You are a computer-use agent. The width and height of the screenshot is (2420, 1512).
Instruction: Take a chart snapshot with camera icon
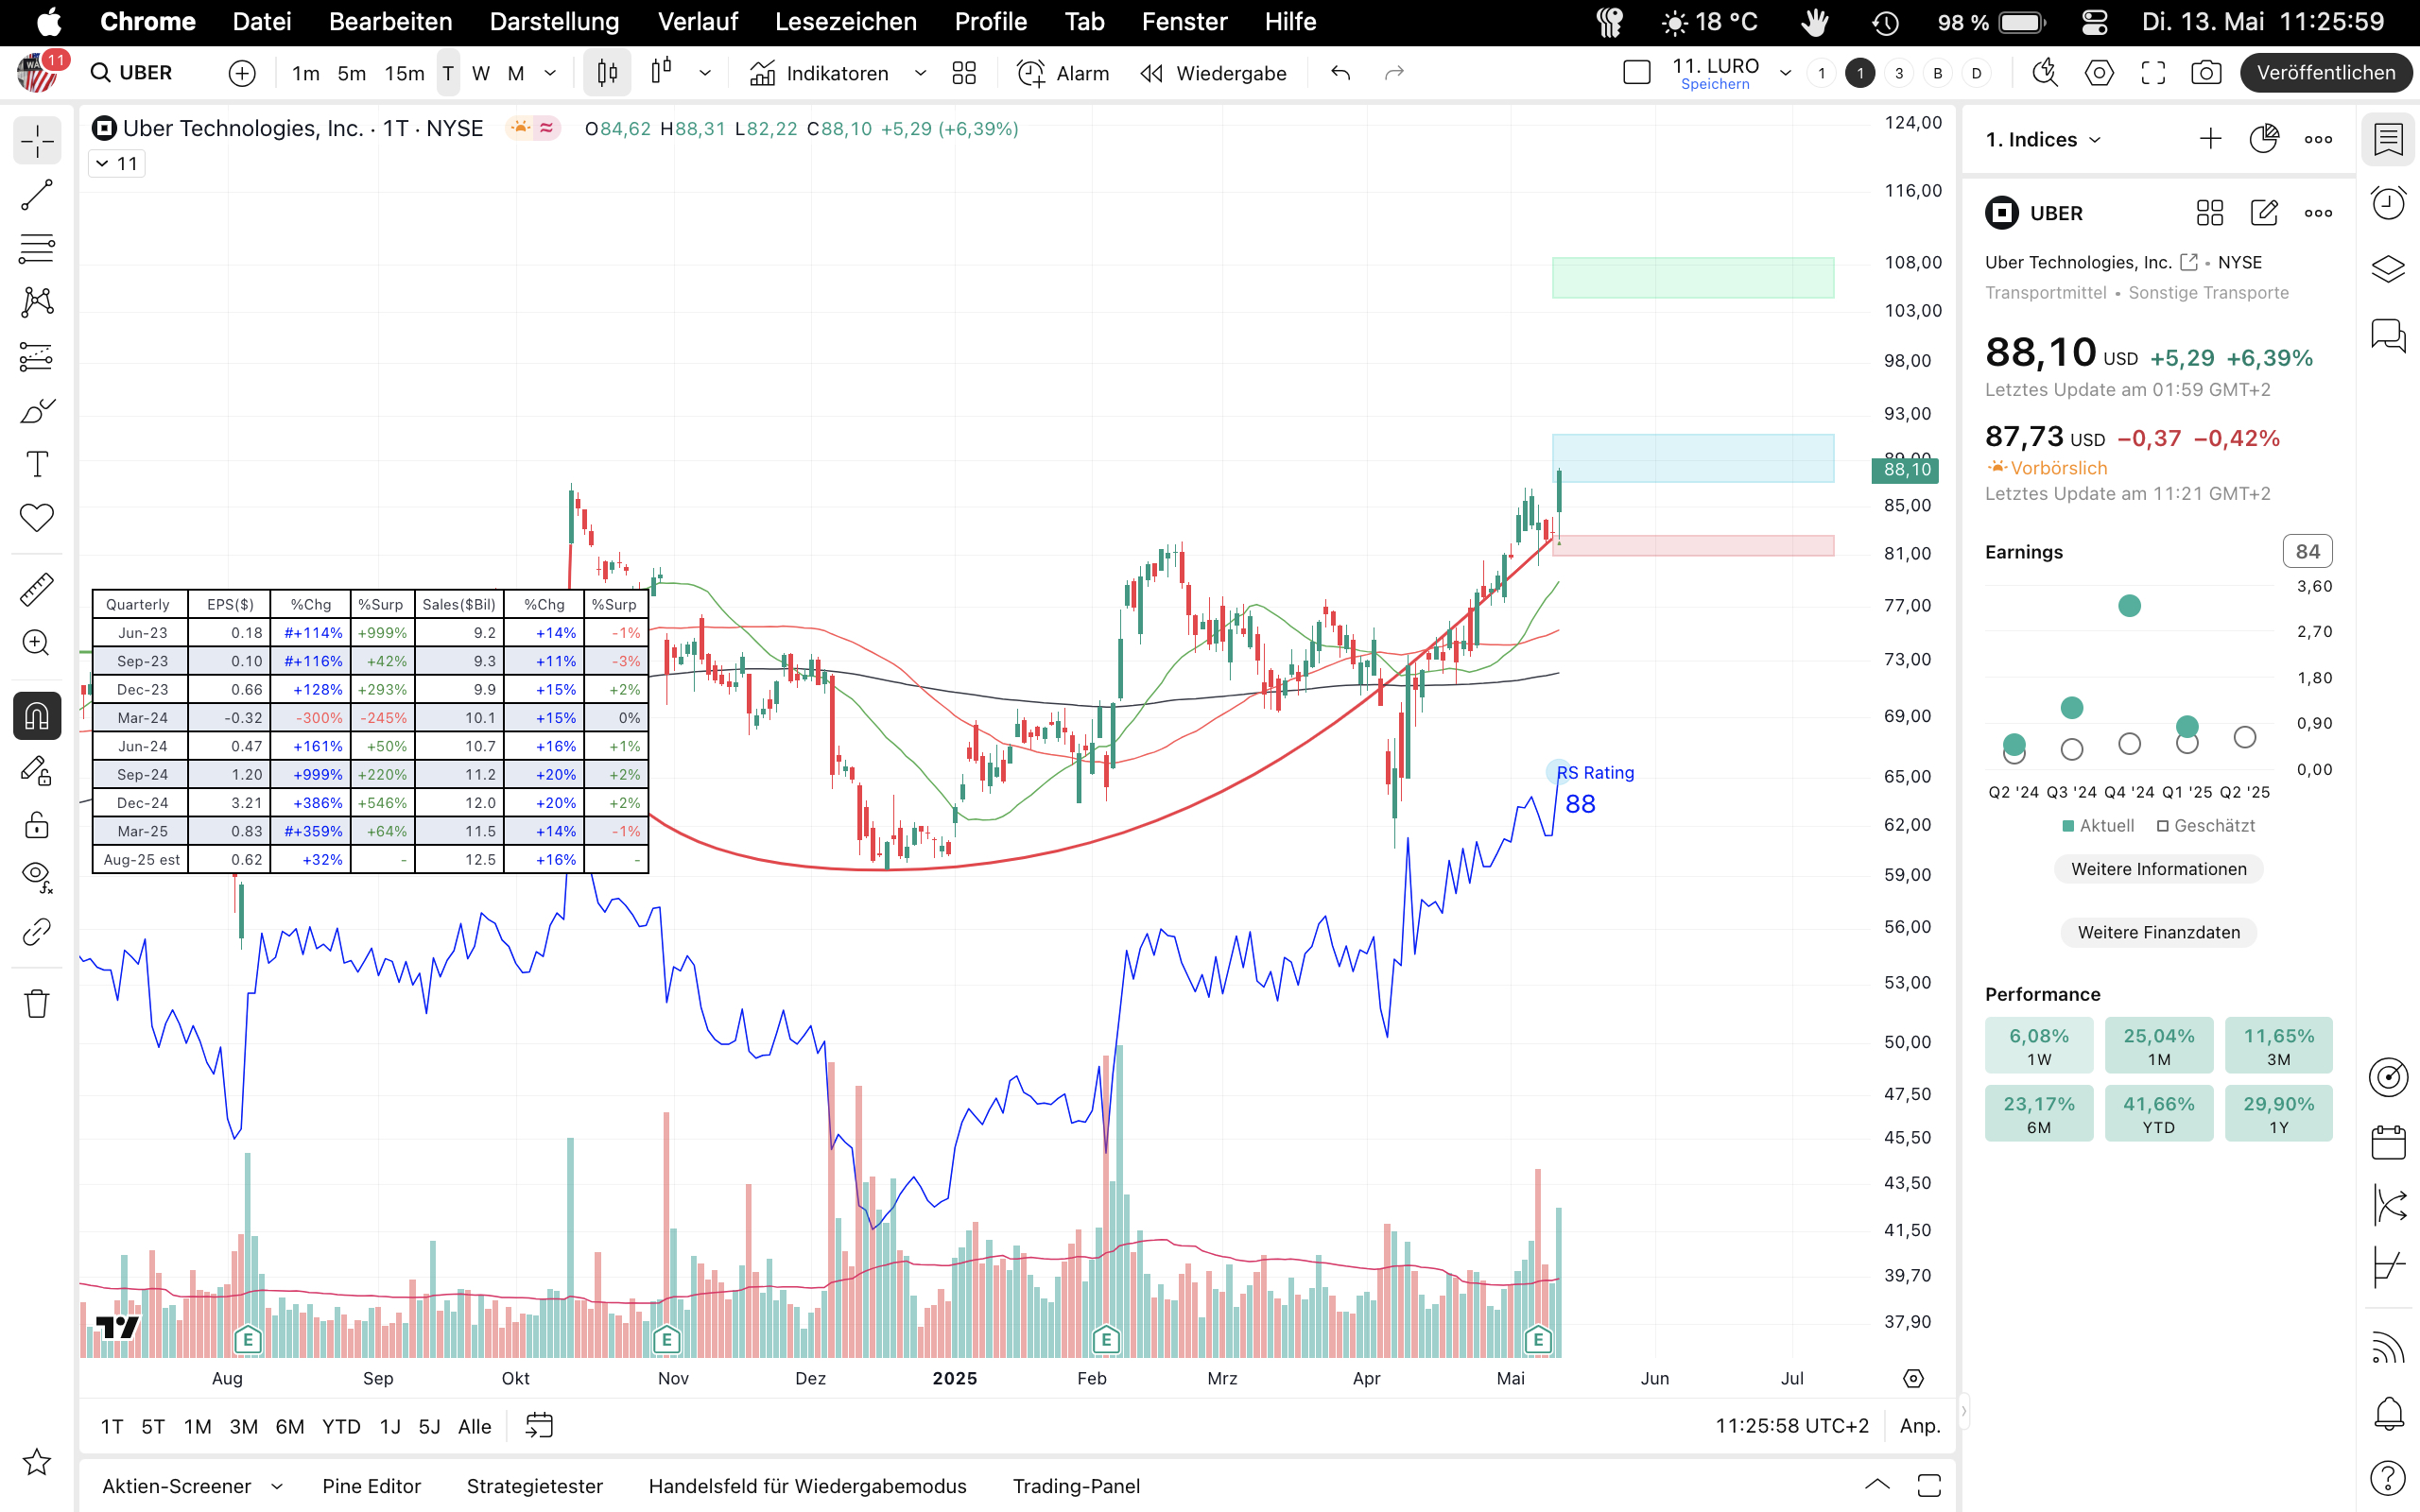[x=2206, y=73]
